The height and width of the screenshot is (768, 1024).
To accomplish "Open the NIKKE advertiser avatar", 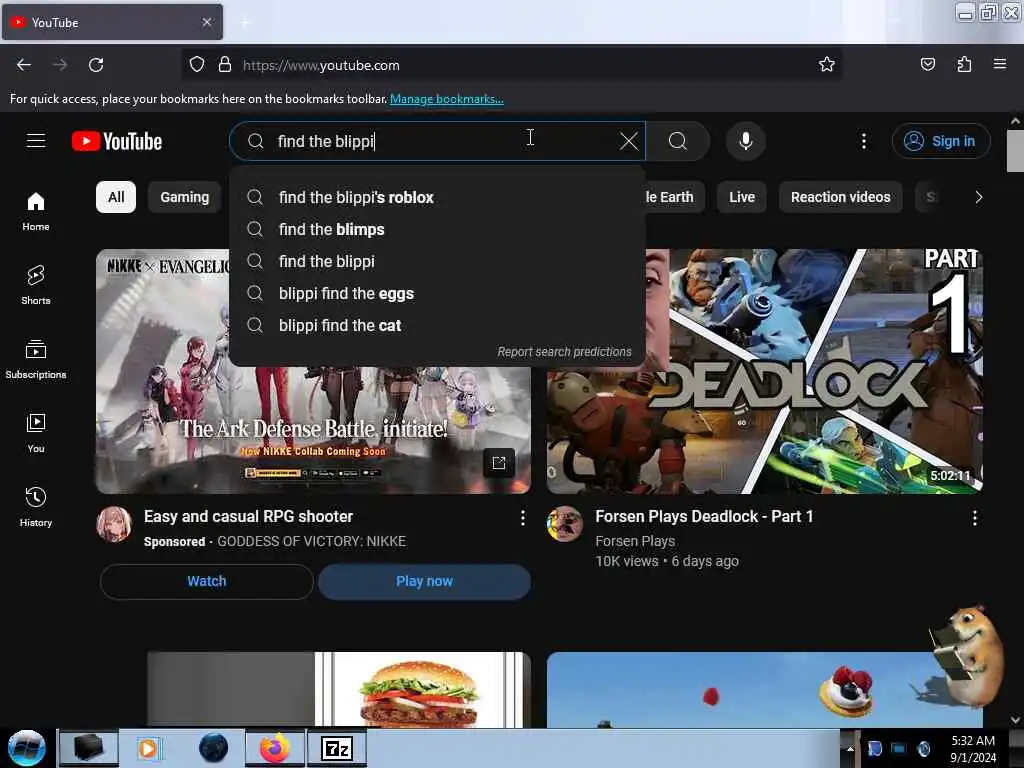I will 114,524.
